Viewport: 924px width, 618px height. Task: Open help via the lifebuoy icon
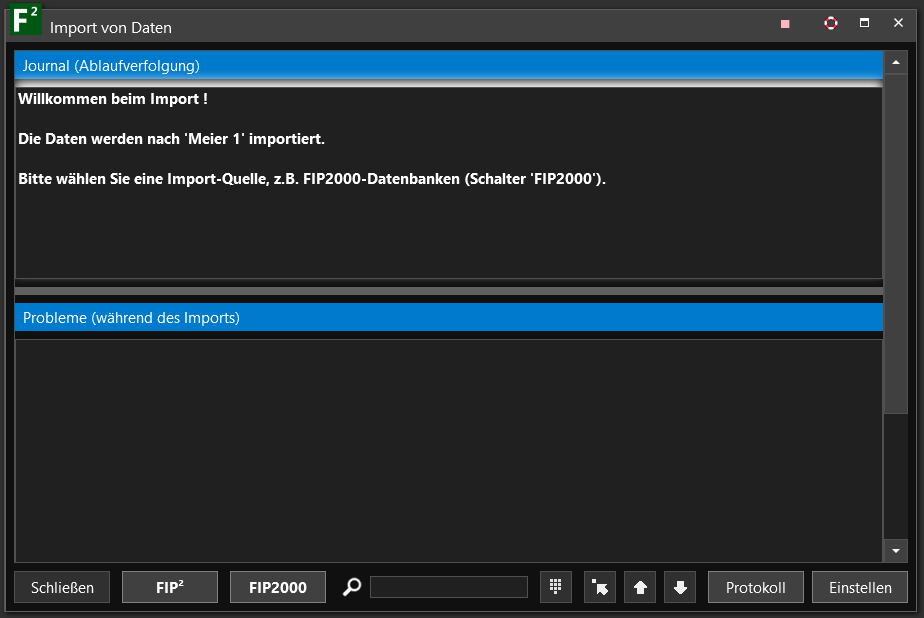pyautogui.click(x=831, y=23)
